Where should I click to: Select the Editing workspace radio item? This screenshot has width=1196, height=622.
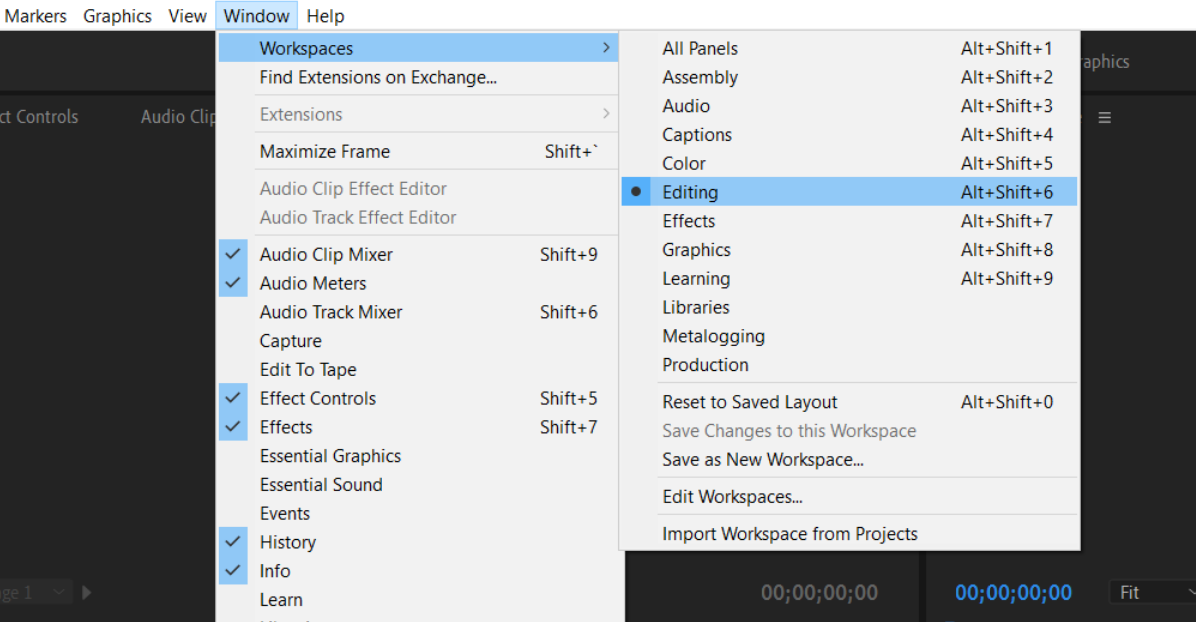point(690,192)
